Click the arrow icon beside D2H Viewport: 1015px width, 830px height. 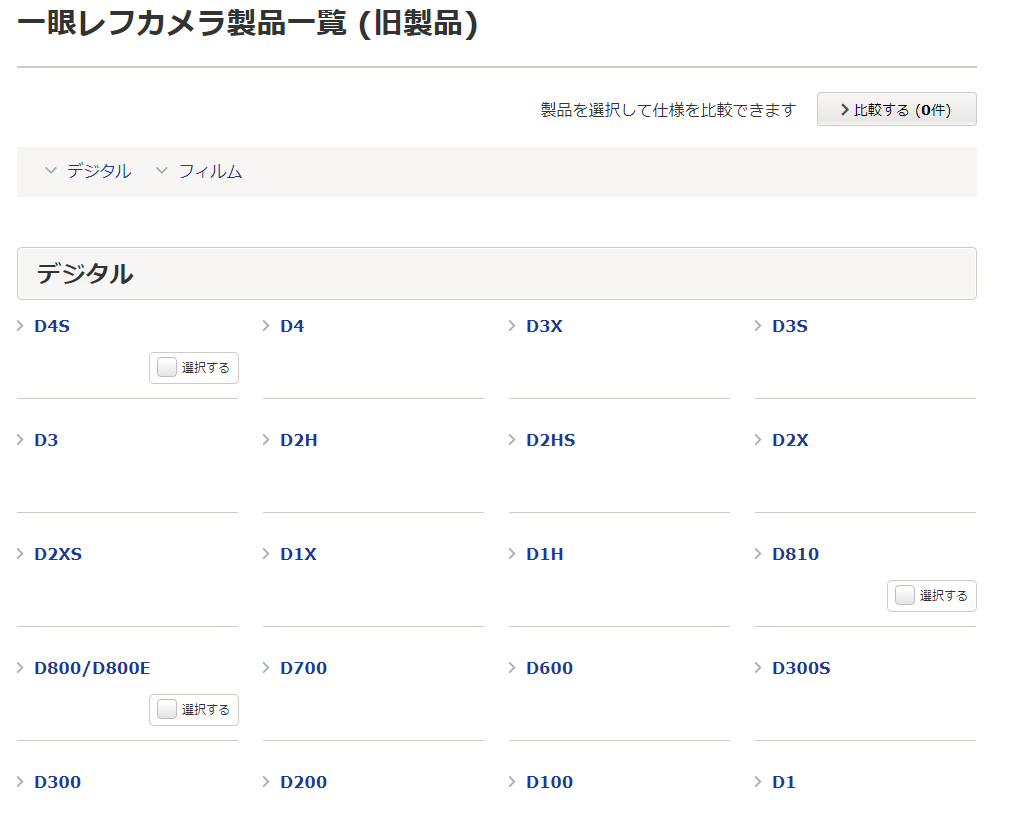tap(267, 440)
